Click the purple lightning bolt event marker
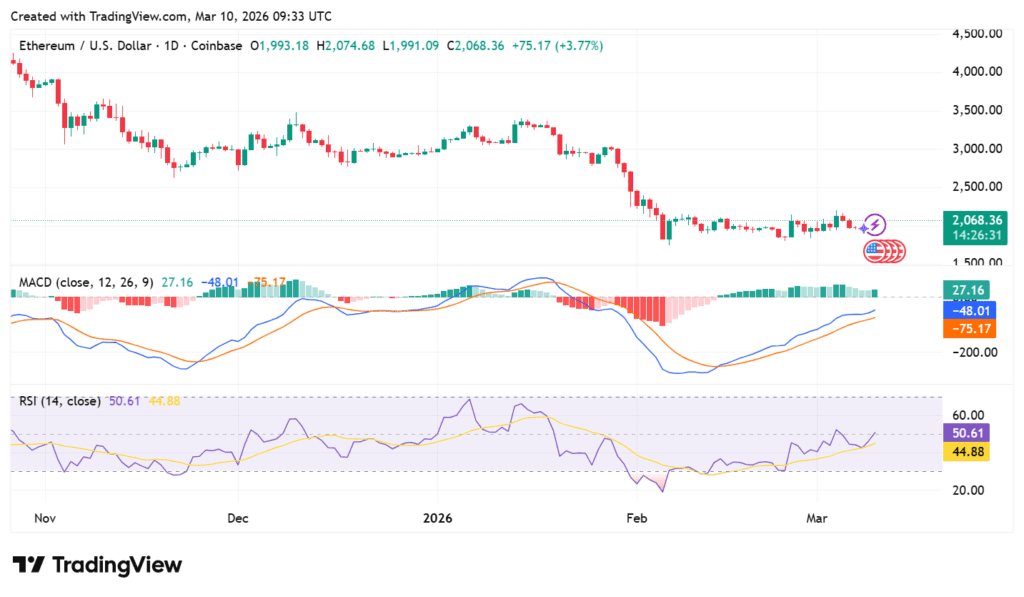Viewport: 1024px width, 597px height. [875, 224]
